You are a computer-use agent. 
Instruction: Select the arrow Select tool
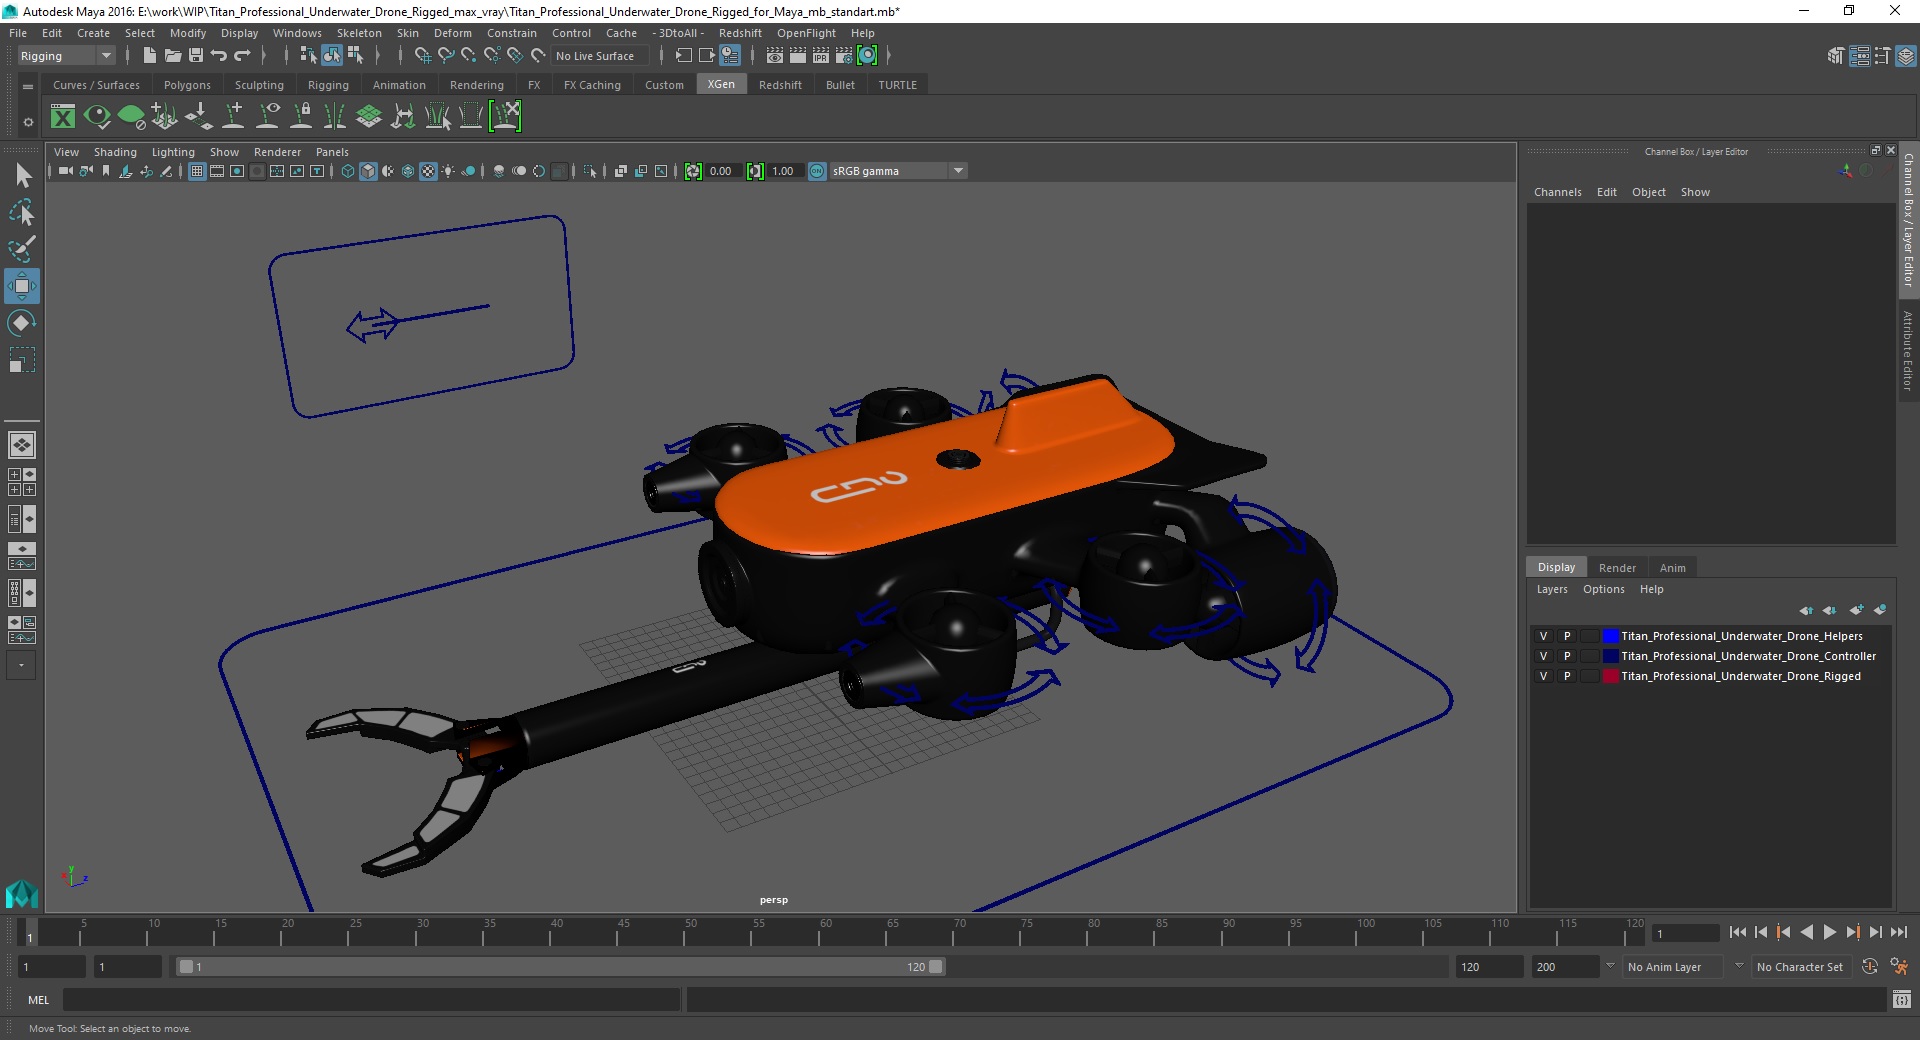pyautogui.click(x=22, y=176)
